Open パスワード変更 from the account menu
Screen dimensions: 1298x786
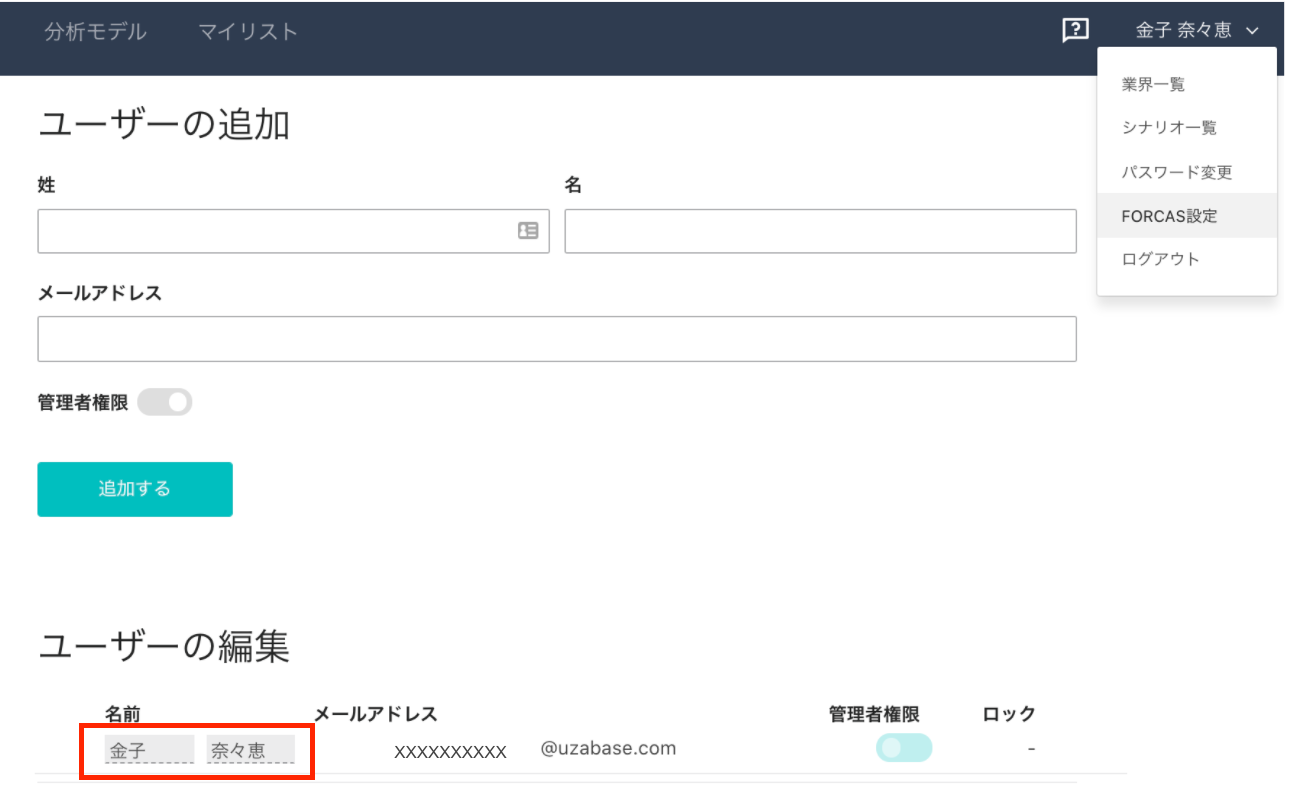pos(1177,172)
